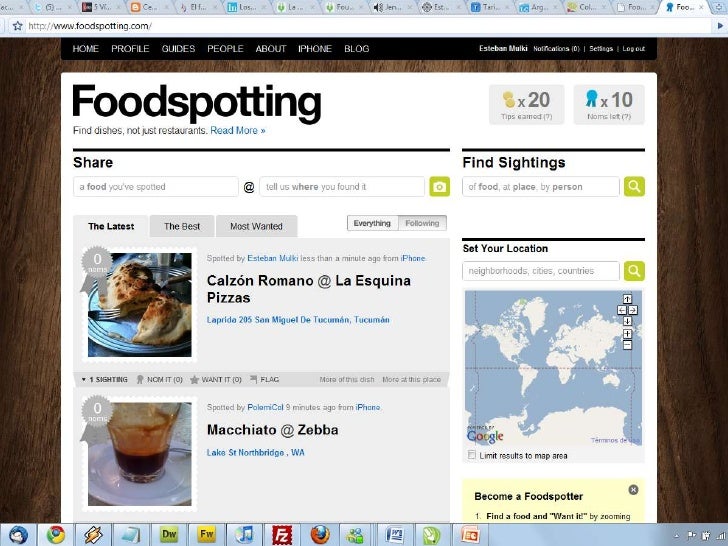
Task: Open Settings in the header
Action: (601, 49)
